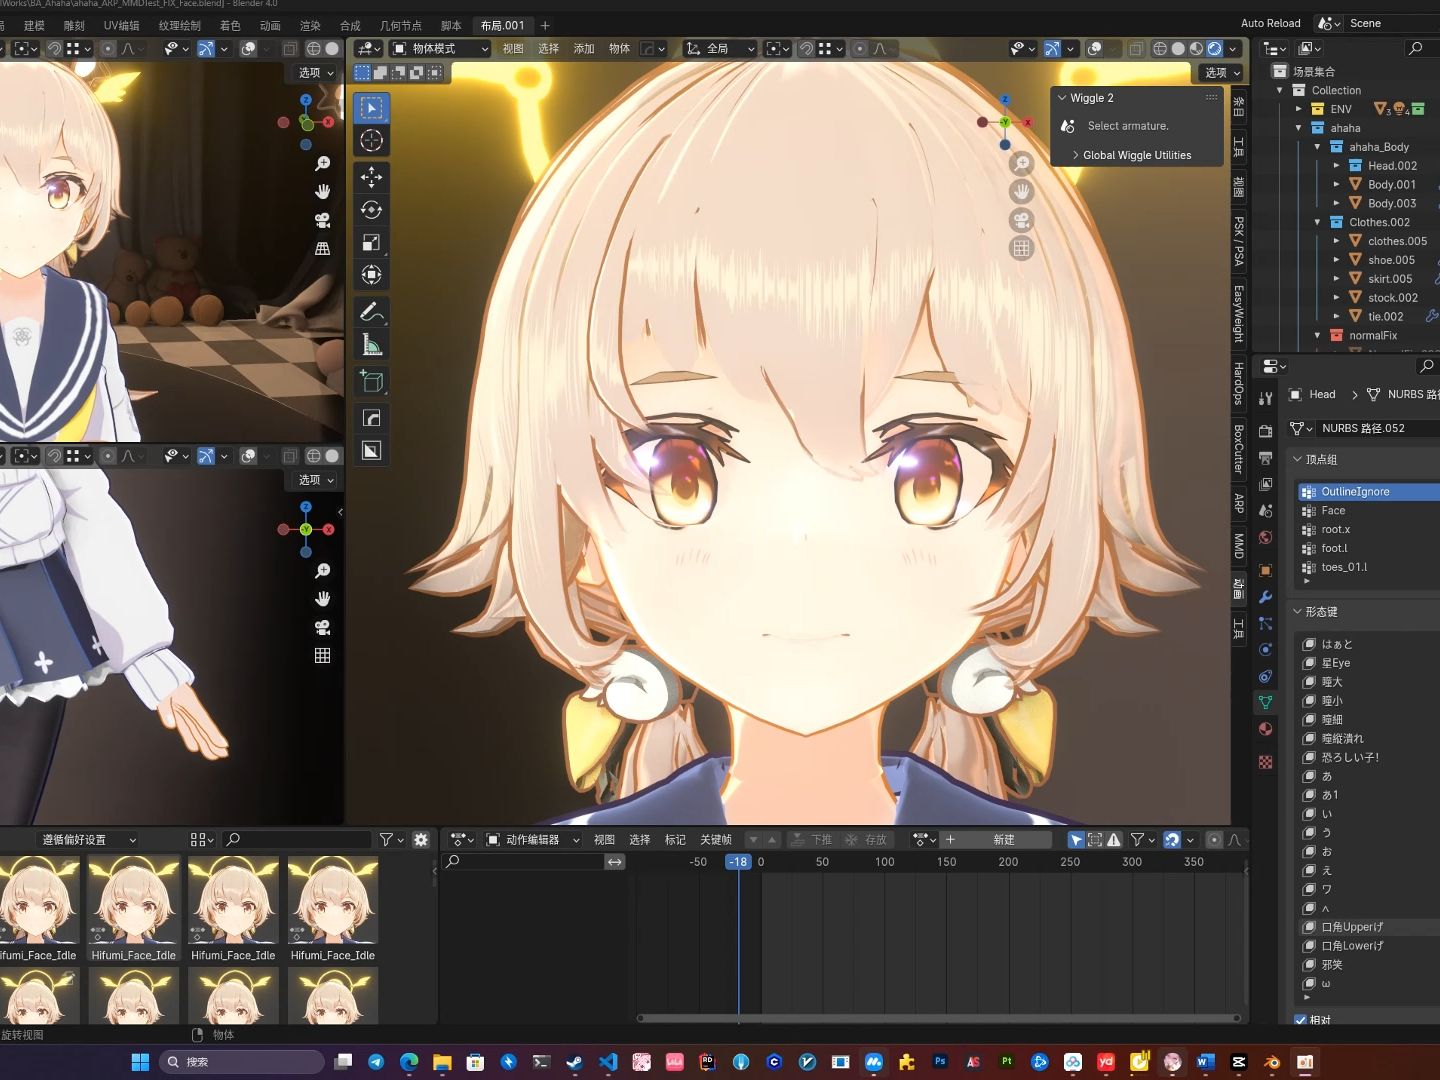Click frame -18 playhead marker
Image resolution: width=1440 pixels, height=1080 pixels.
click(738, 862)
